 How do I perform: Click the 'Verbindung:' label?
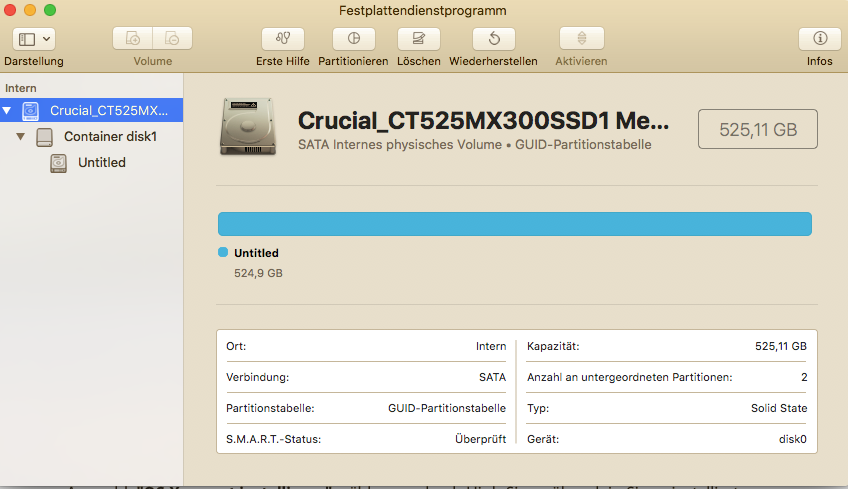pos(257,377)
